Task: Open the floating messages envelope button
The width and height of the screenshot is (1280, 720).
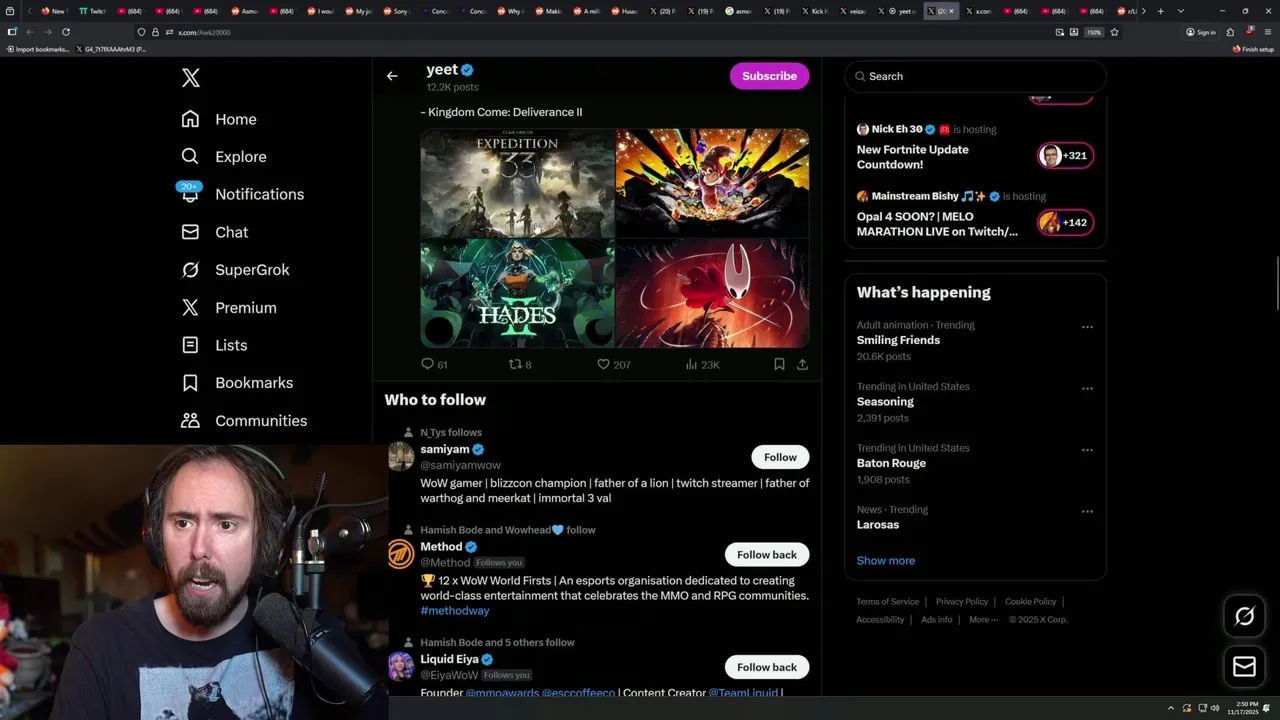Action: [x=1244, y=666]
